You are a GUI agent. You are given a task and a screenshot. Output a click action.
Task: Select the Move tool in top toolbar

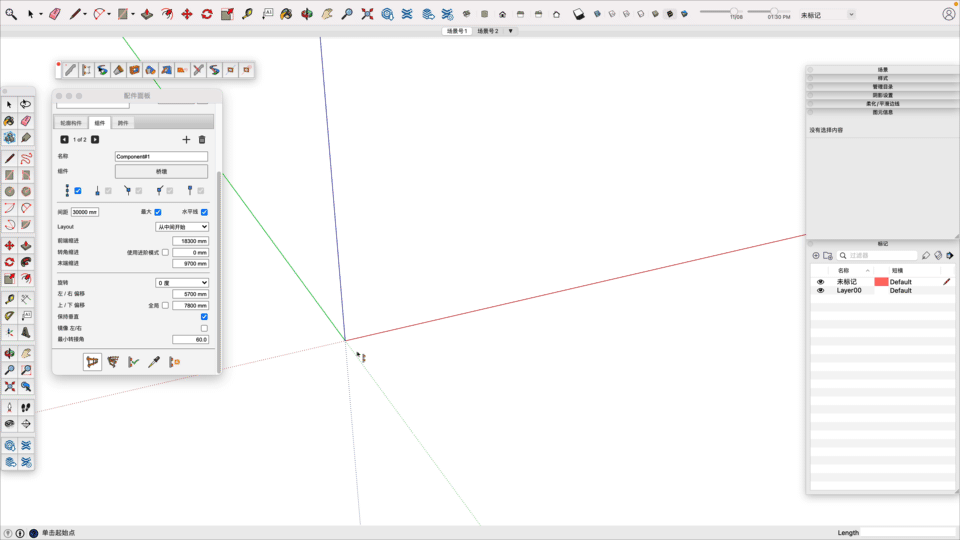pos(187,14)
